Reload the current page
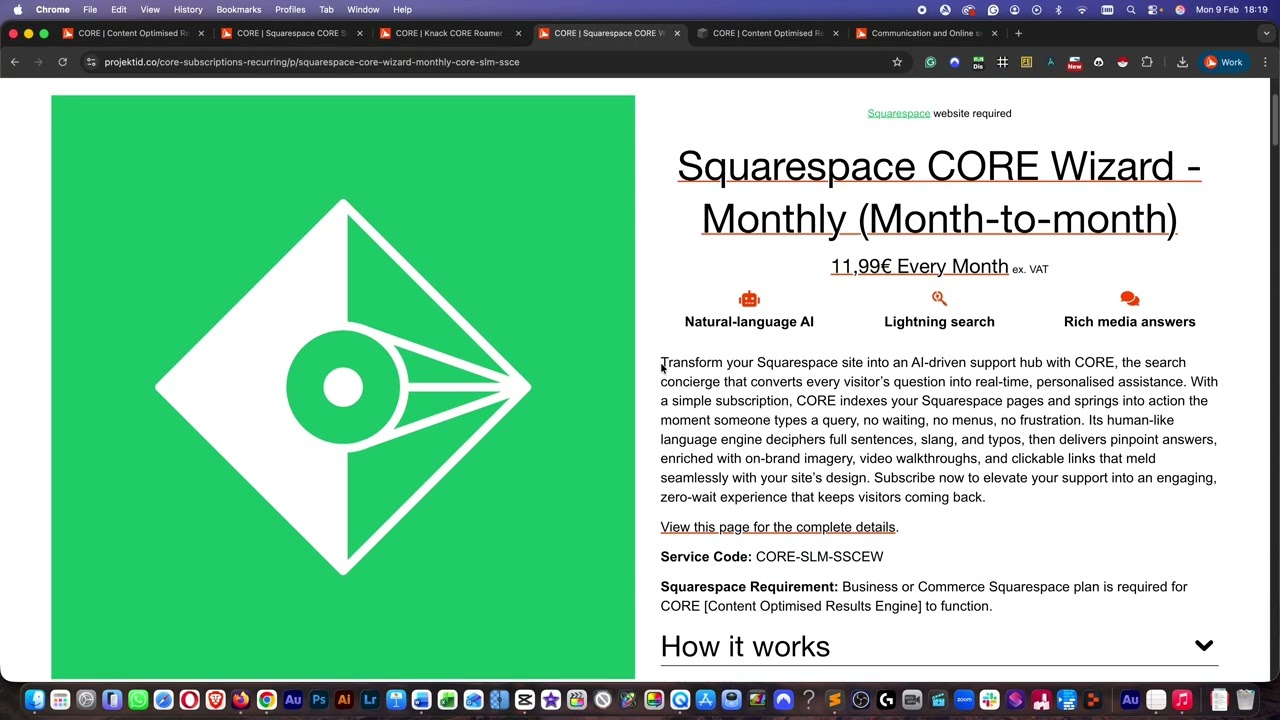Image resolution: width=1280 pixels, height=720 pixels. 62,62
